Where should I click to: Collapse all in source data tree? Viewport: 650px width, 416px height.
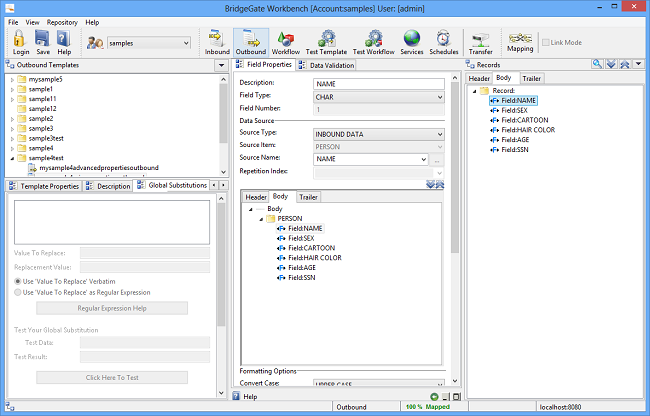pos(439,184)
